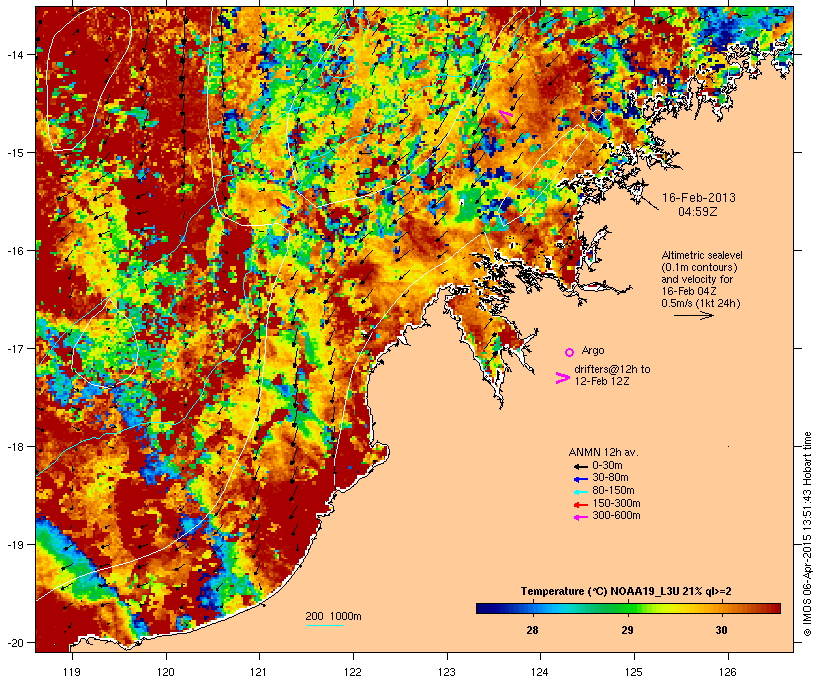
Task: Click the '0.5m/s (1kt 24h)' label
Action: 701,303
